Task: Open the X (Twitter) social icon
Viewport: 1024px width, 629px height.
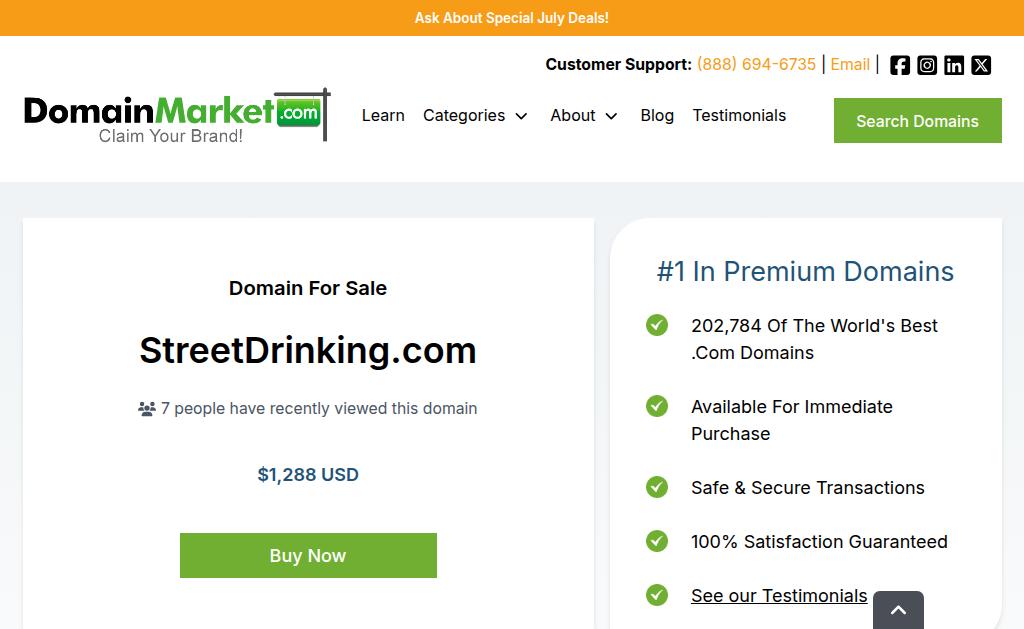Action: pos(981,65)
